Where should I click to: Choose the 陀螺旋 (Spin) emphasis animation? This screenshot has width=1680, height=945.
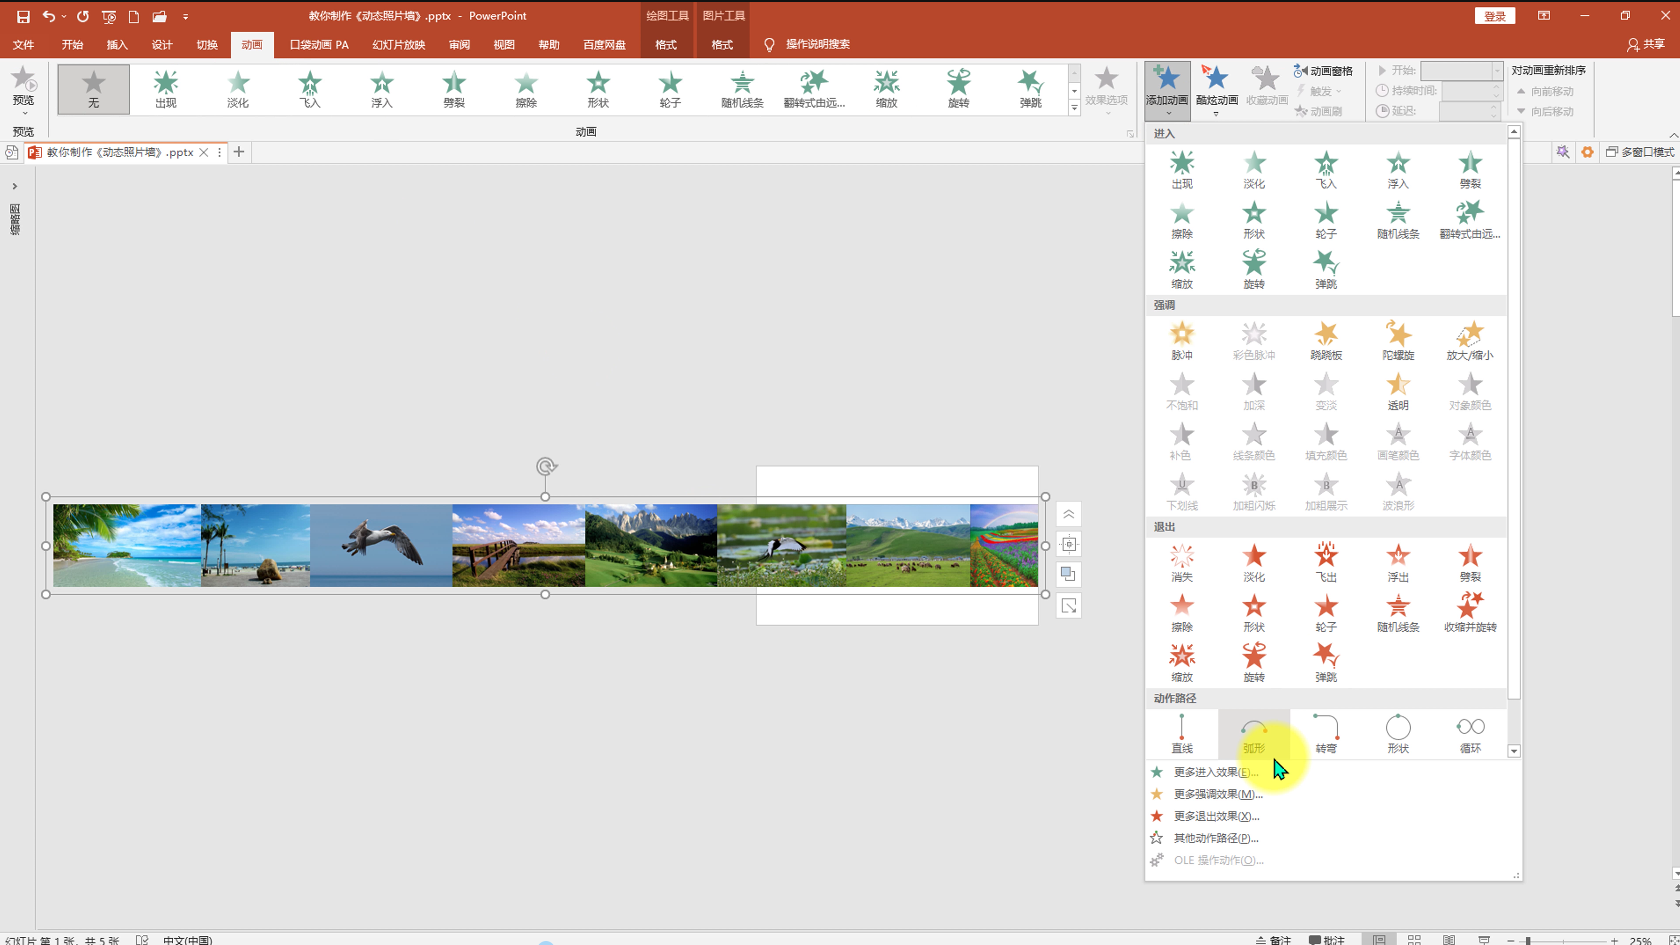coord(1397,340)
